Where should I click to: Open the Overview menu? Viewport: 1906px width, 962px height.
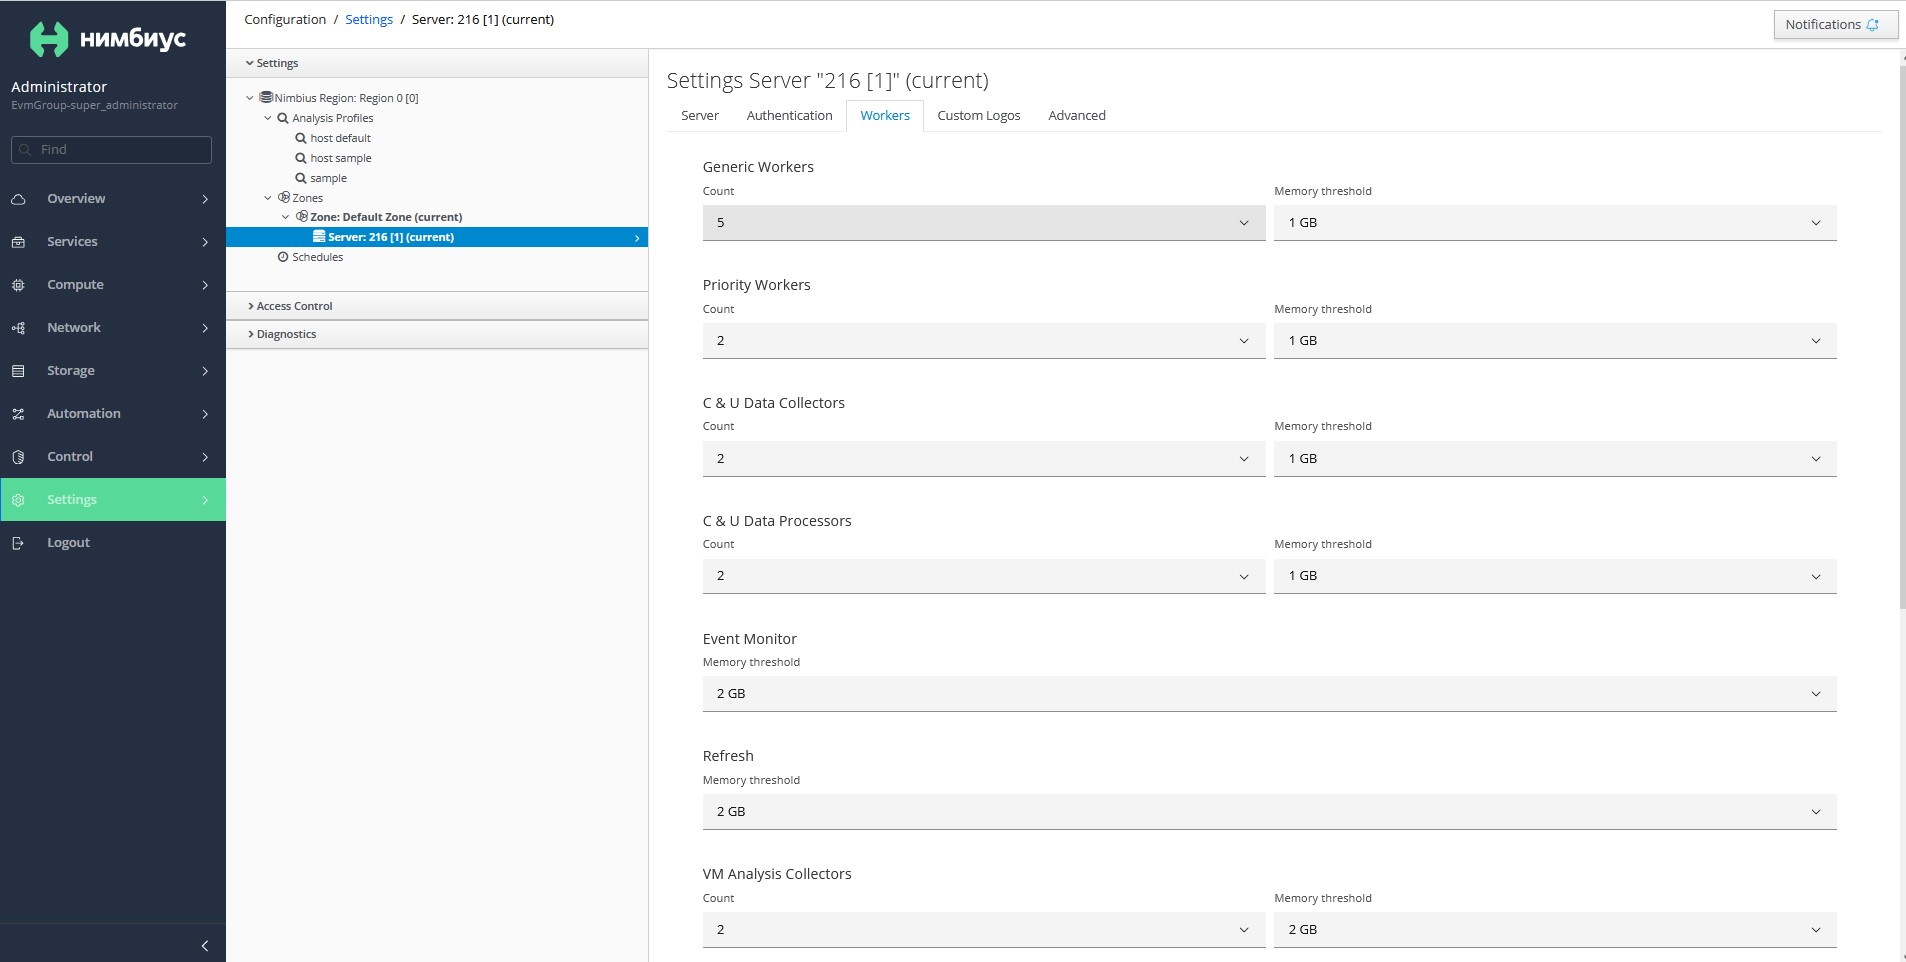pos(113,199)
